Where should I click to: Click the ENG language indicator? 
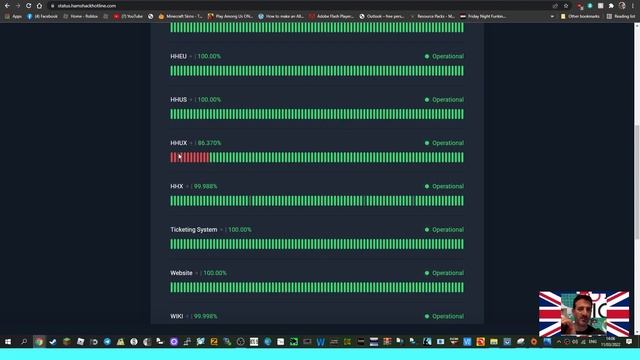pos(593,342)
